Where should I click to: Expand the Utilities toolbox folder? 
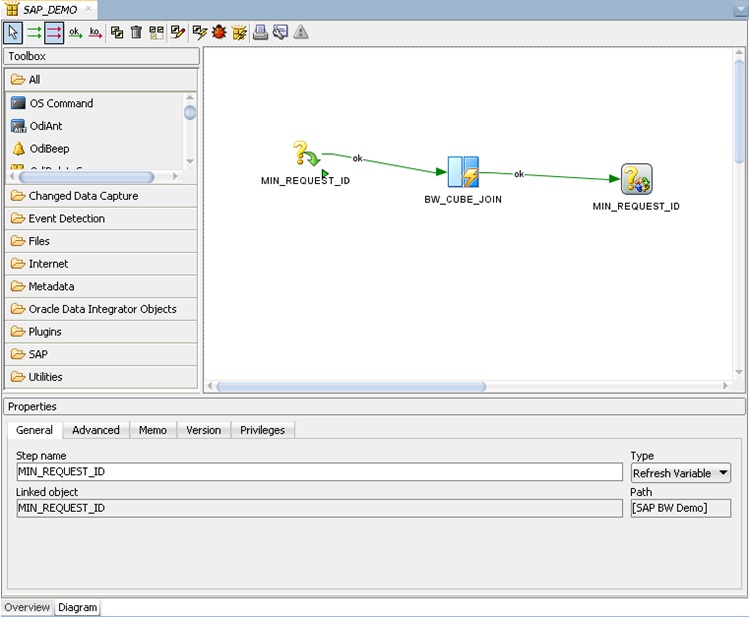pos(101,377)
